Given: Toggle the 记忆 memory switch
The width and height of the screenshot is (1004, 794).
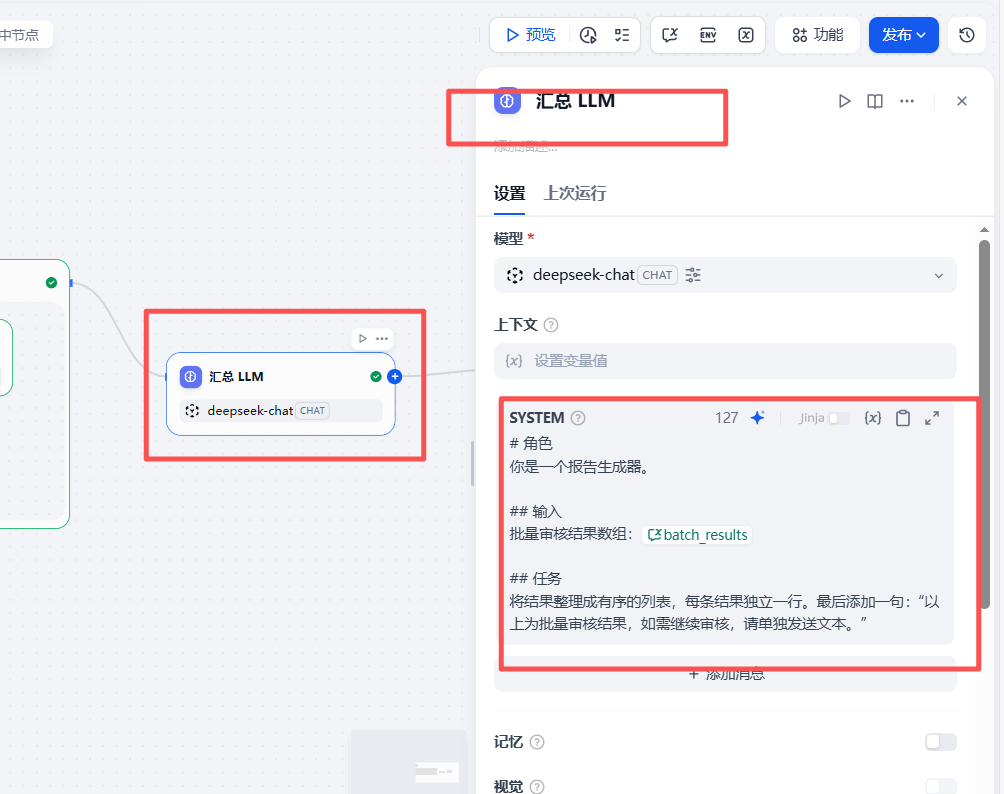Looking at the screenshot, I should [x=941, y=741].
